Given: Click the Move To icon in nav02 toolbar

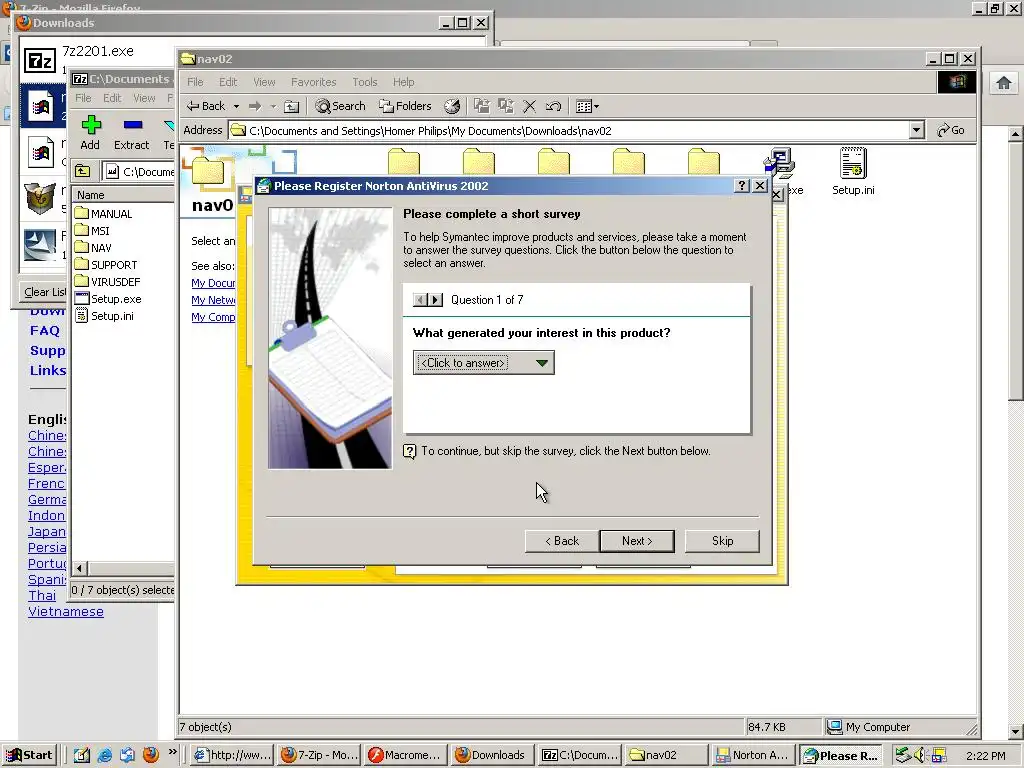Looking at the screenshot, I should coord(482,106).
